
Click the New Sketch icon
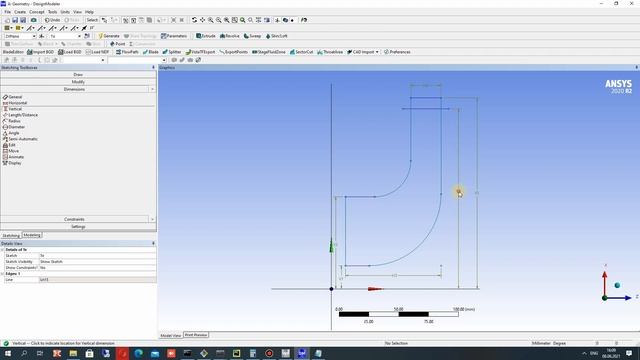(x=87, y=36)
